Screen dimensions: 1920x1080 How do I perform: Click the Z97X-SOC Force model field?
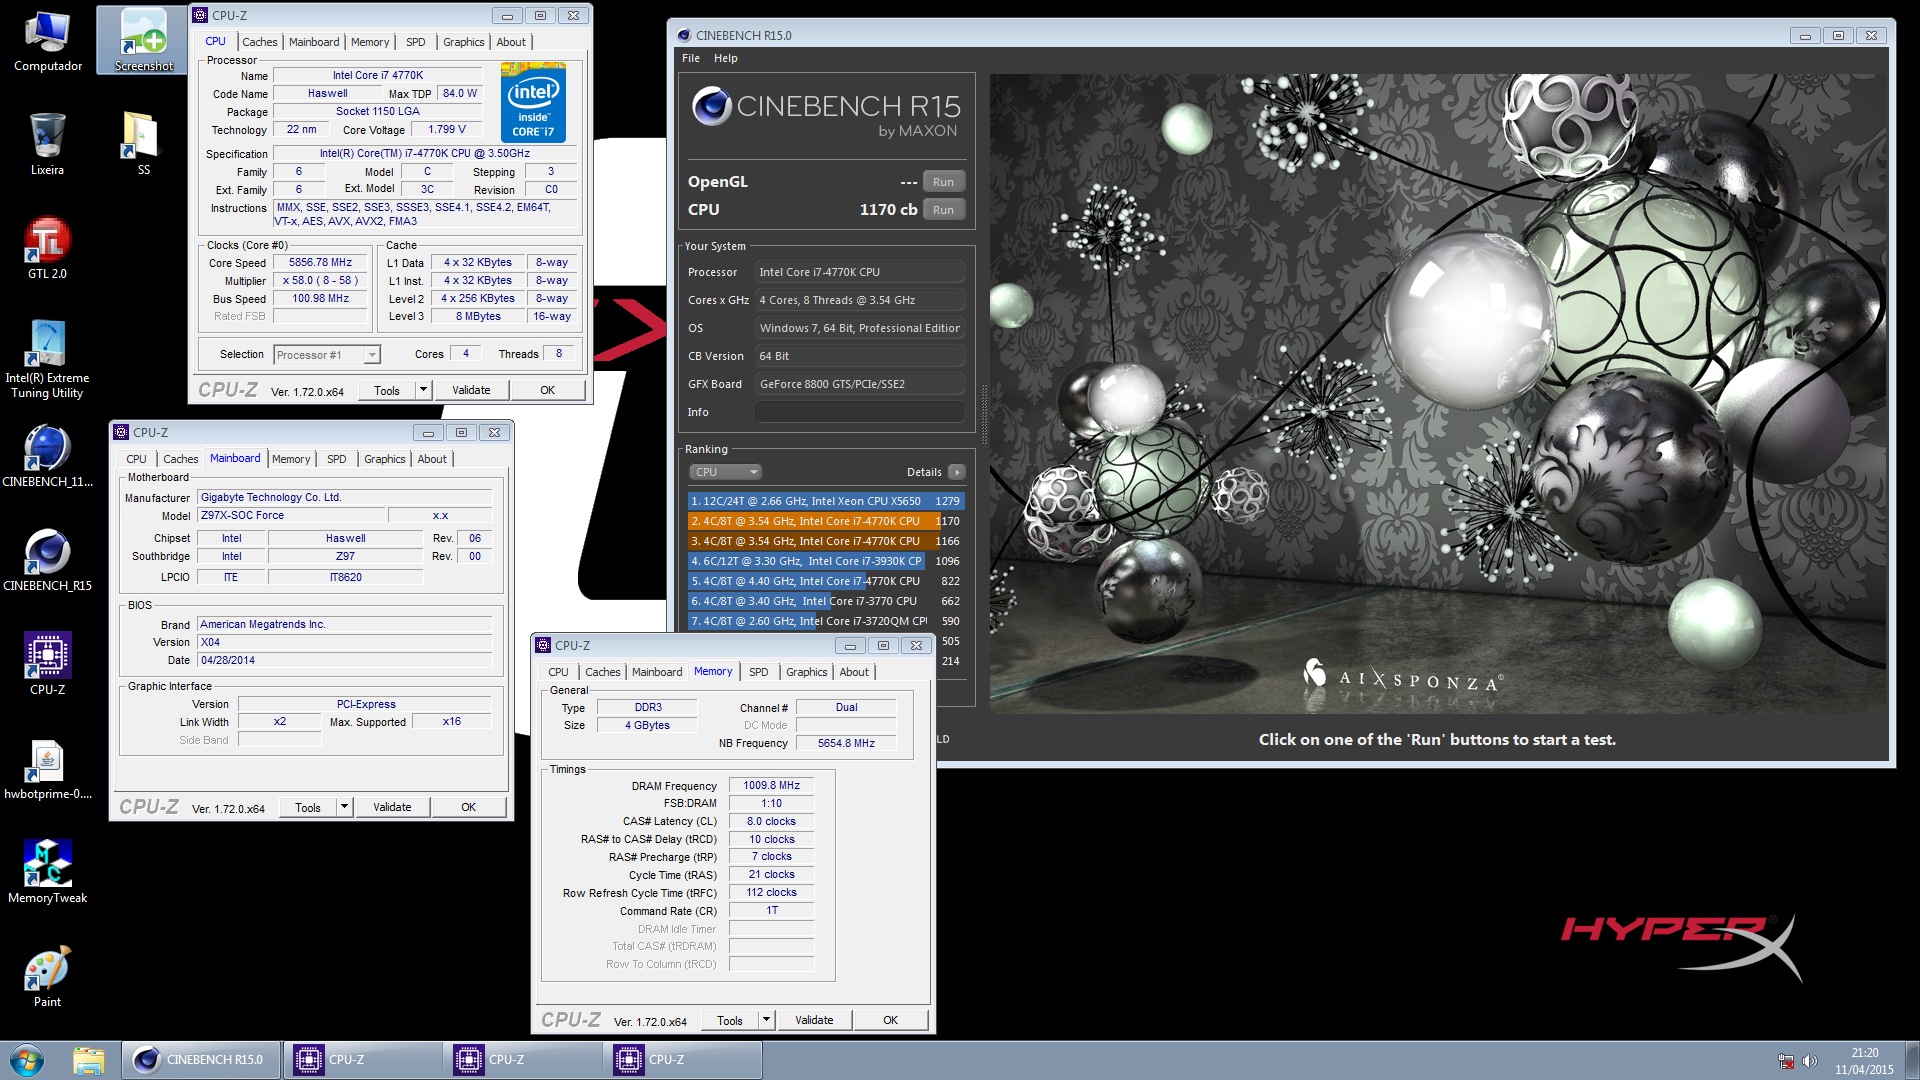(291, 516)
